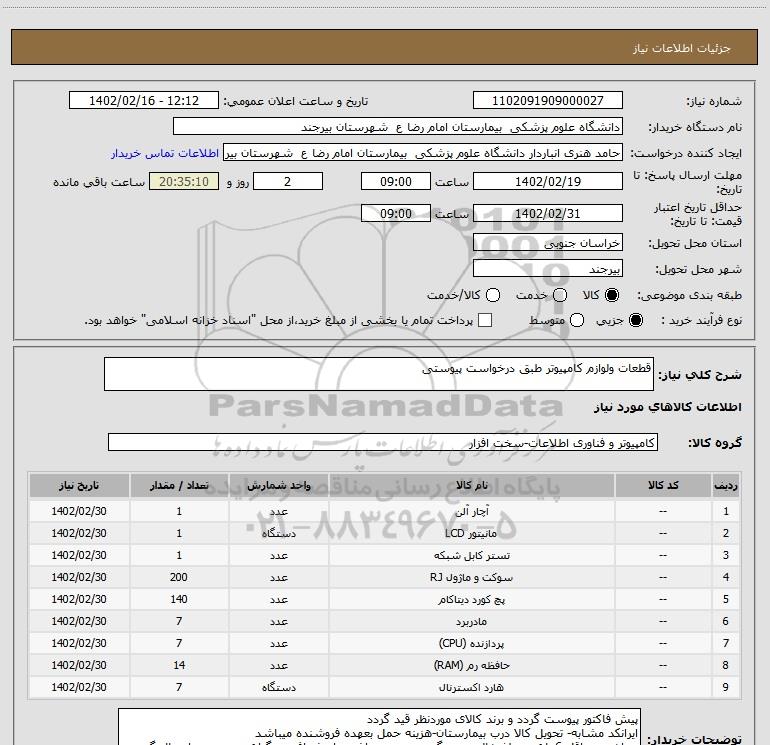This screenshot has height=745, width=770.
Task: Click the response deadline hour 09:00 field
Action: (396, 182)
